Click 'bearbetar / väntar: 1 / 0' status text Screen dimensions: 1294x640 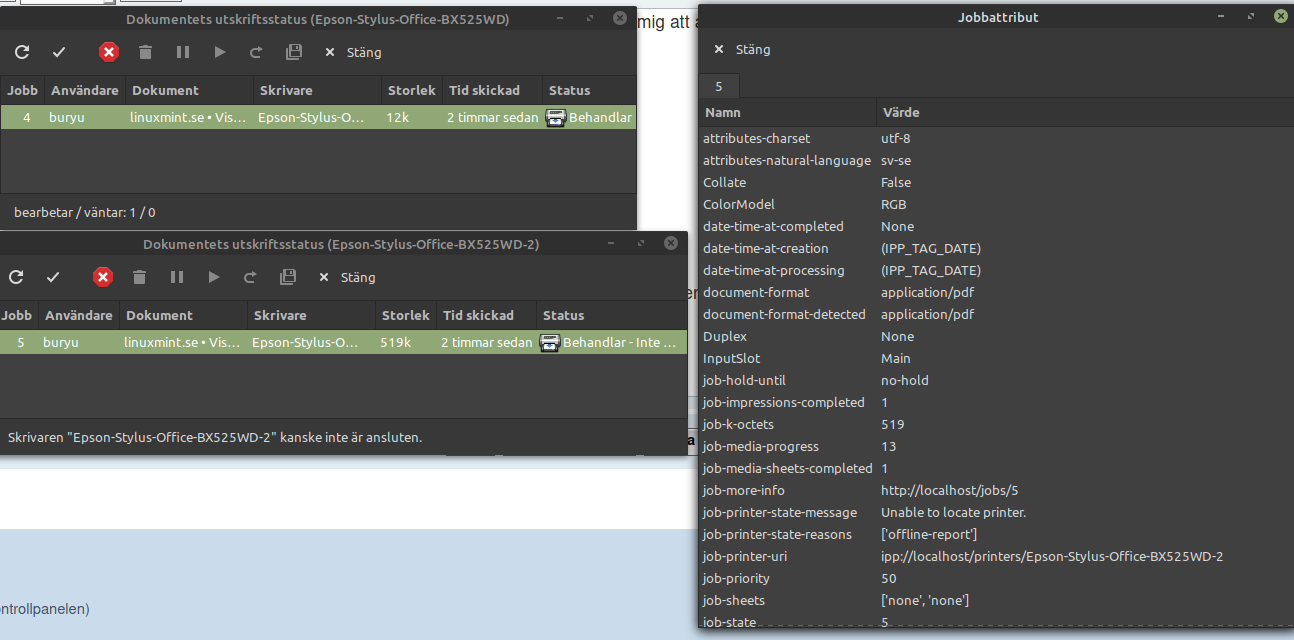click(x=85, y=212)
